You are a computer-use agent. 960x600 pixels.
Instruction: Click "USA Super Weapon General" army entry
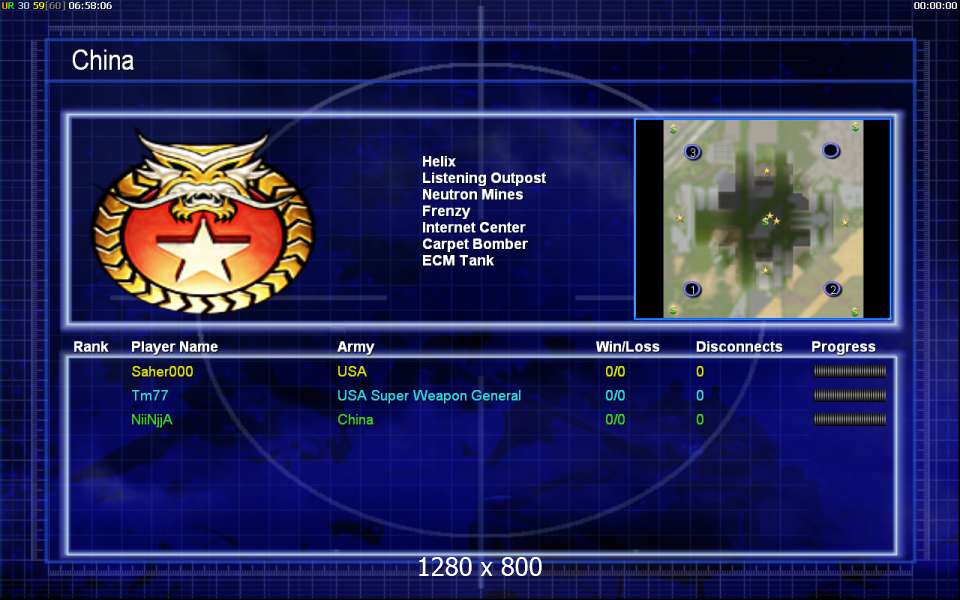pos(429,396)
